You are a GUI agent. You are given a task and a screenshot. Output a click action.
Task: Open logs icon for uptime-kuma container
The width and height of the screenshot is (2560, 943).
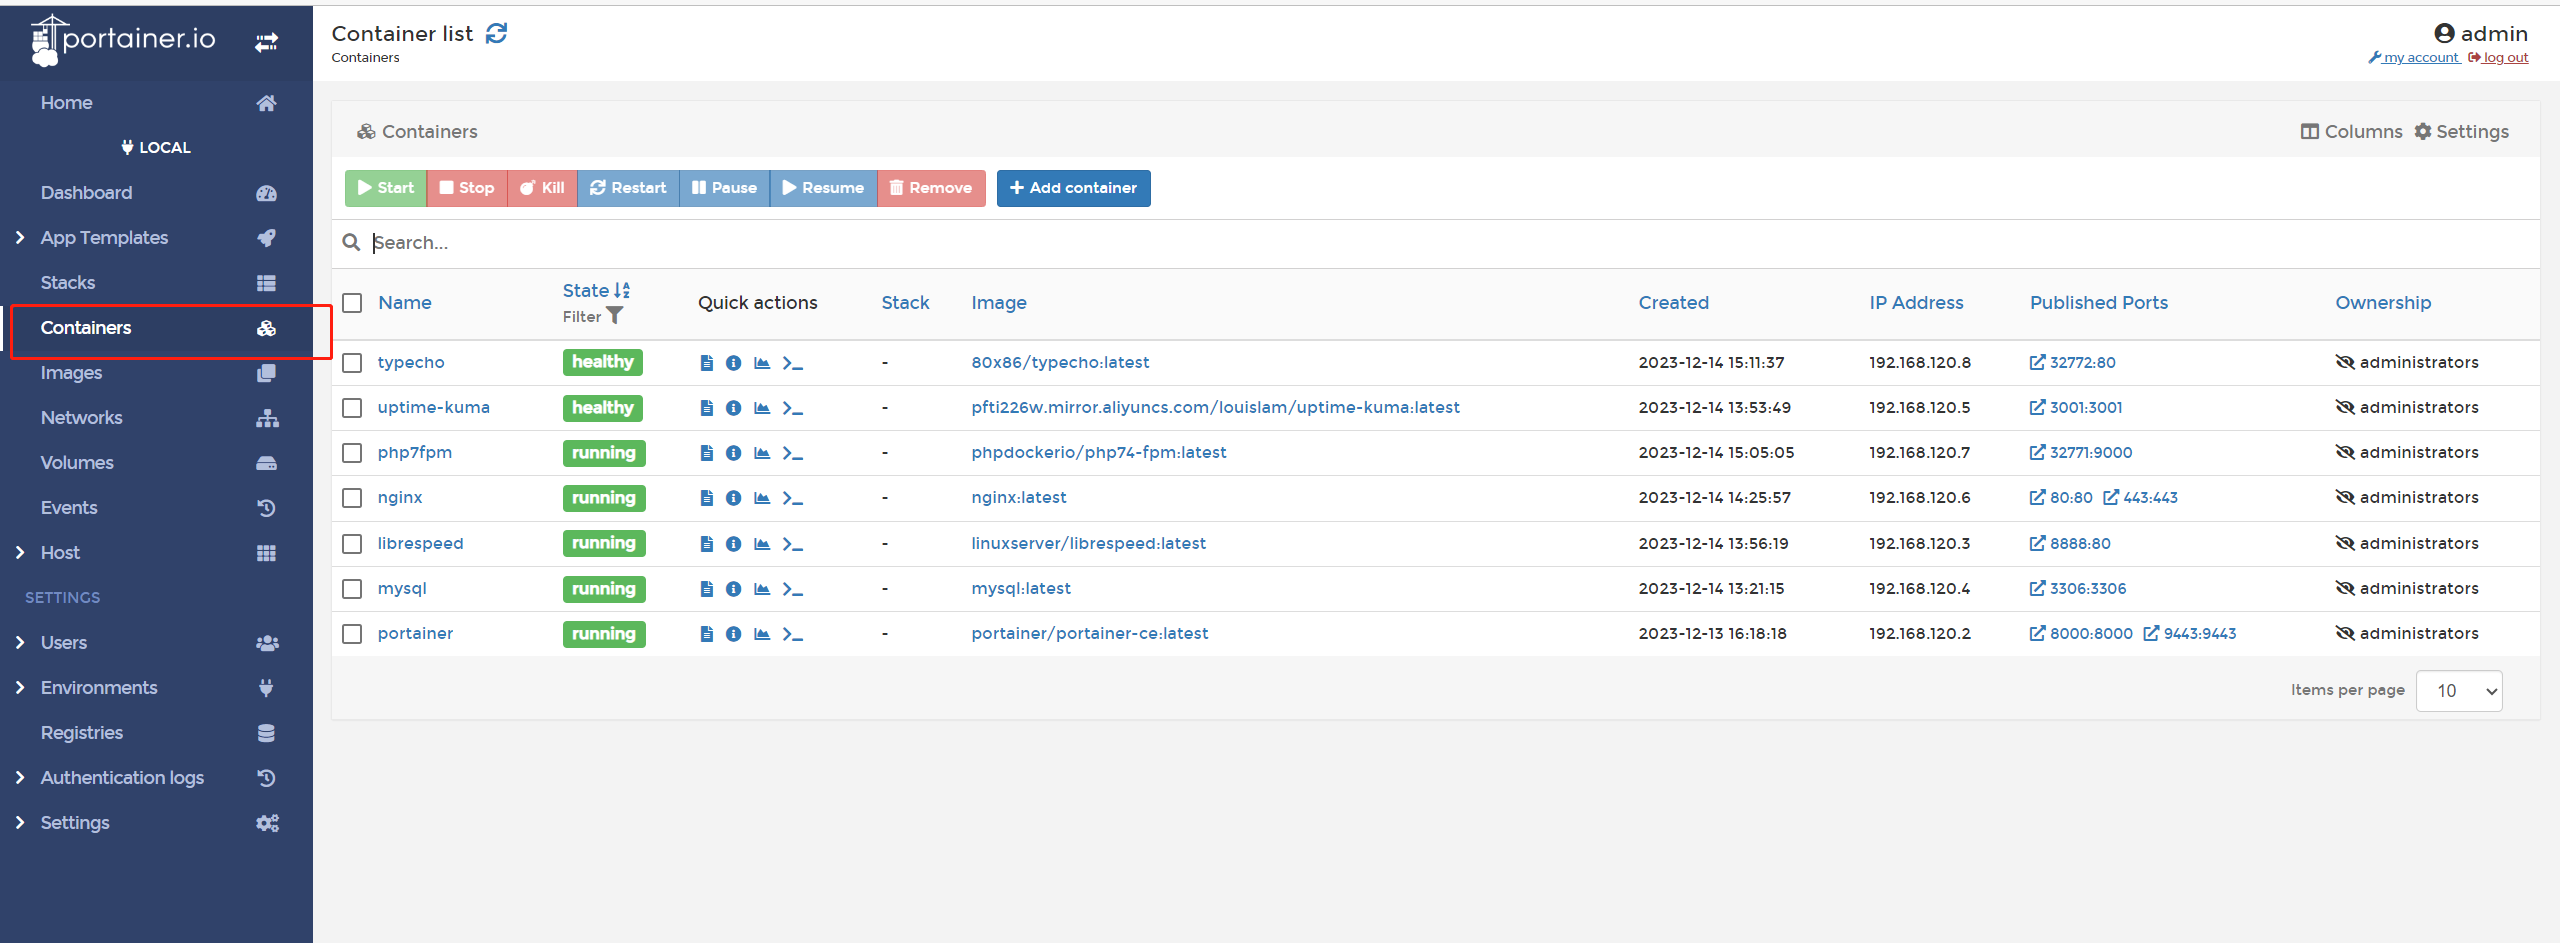coord(707,408)
